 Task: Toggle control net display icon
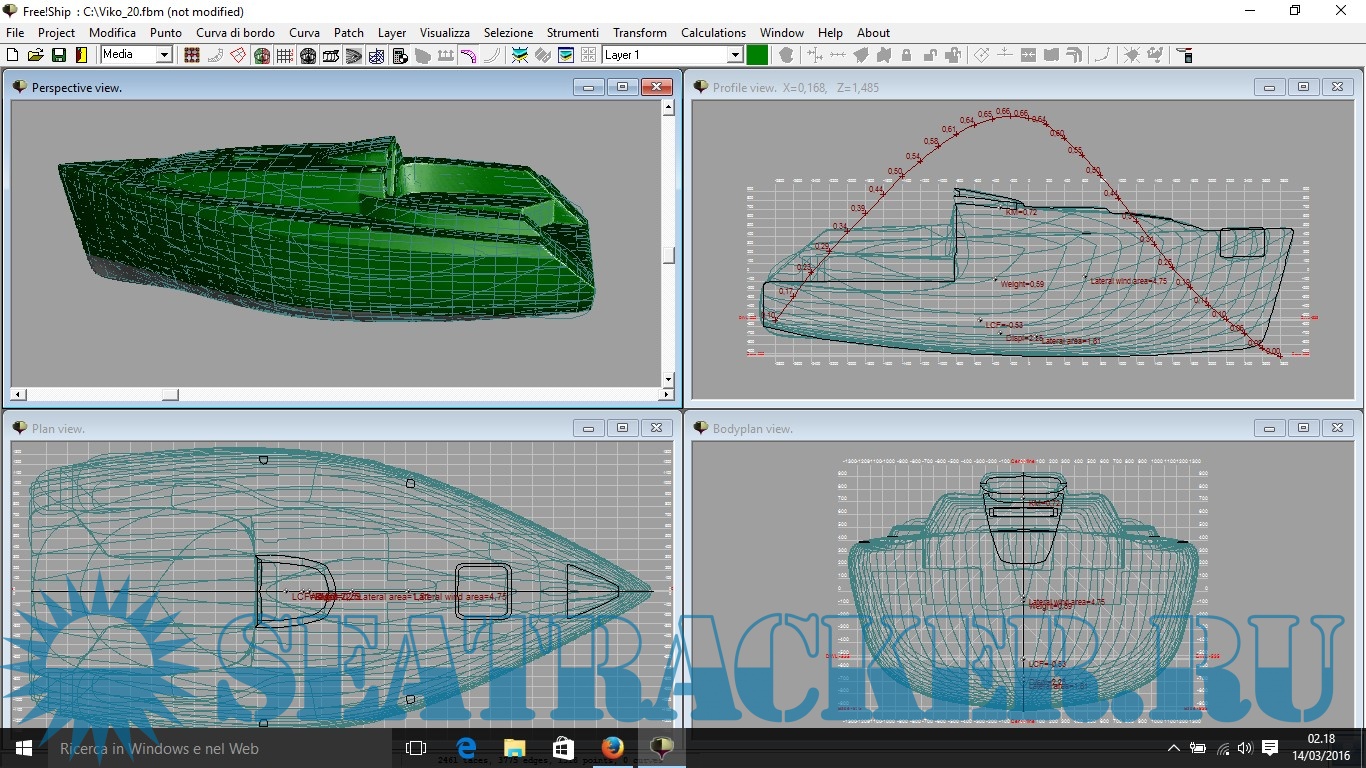pyautogui.click(x=192, y=55)
